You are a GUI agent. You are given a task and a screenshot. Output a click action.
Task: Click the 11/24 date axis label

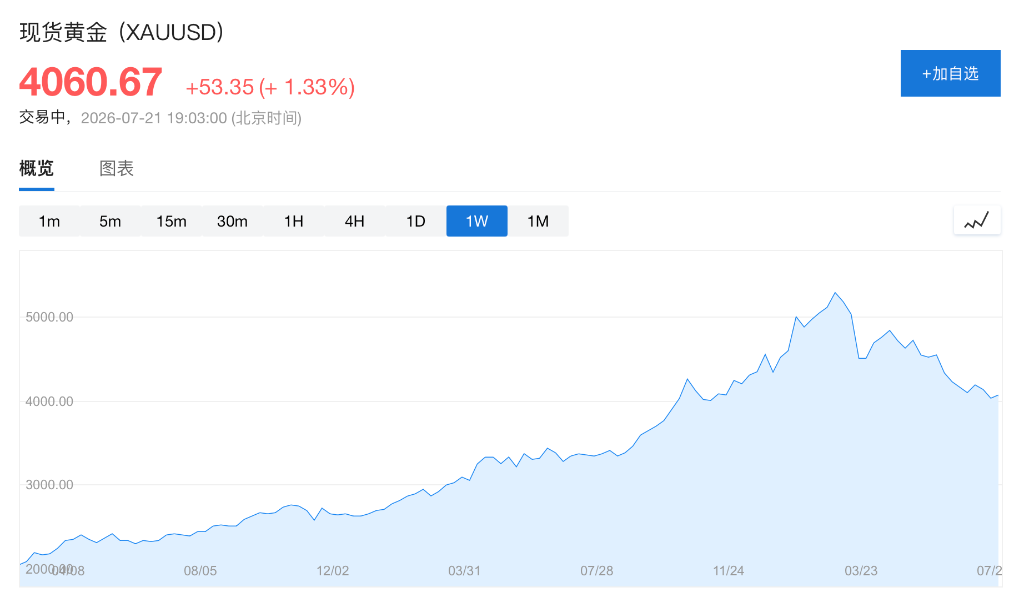tap(728, 571)
